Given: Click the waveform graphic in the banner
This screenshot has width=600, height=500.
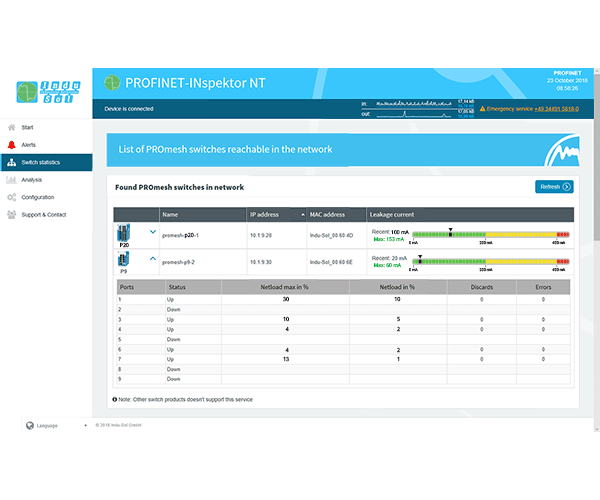Looking at the screenshot, I should (562, 150).
